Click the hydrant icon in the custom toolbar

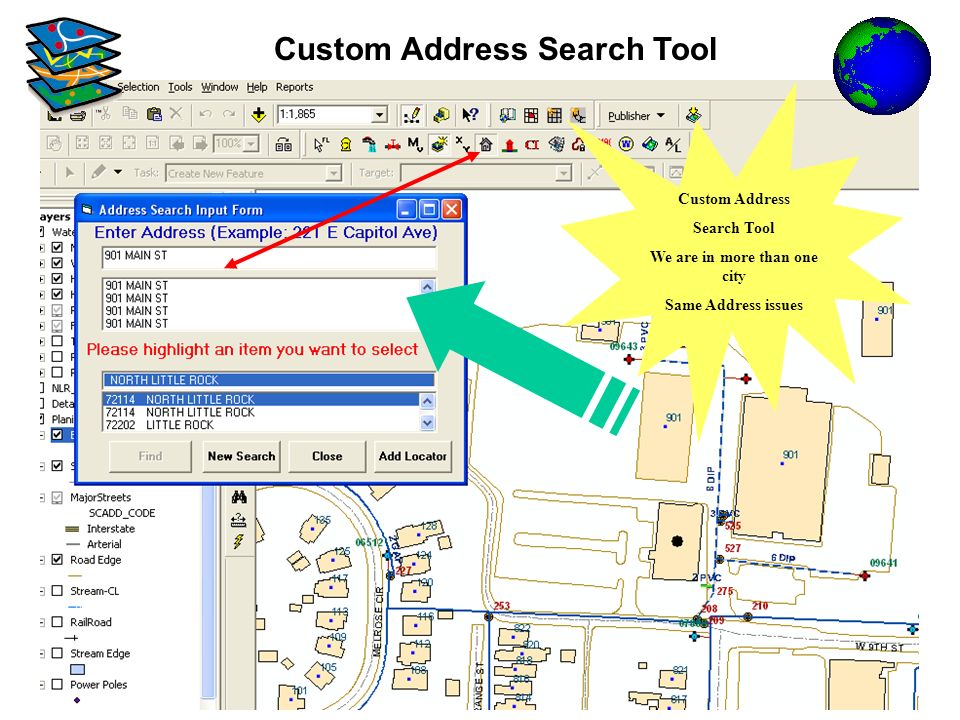346,144
